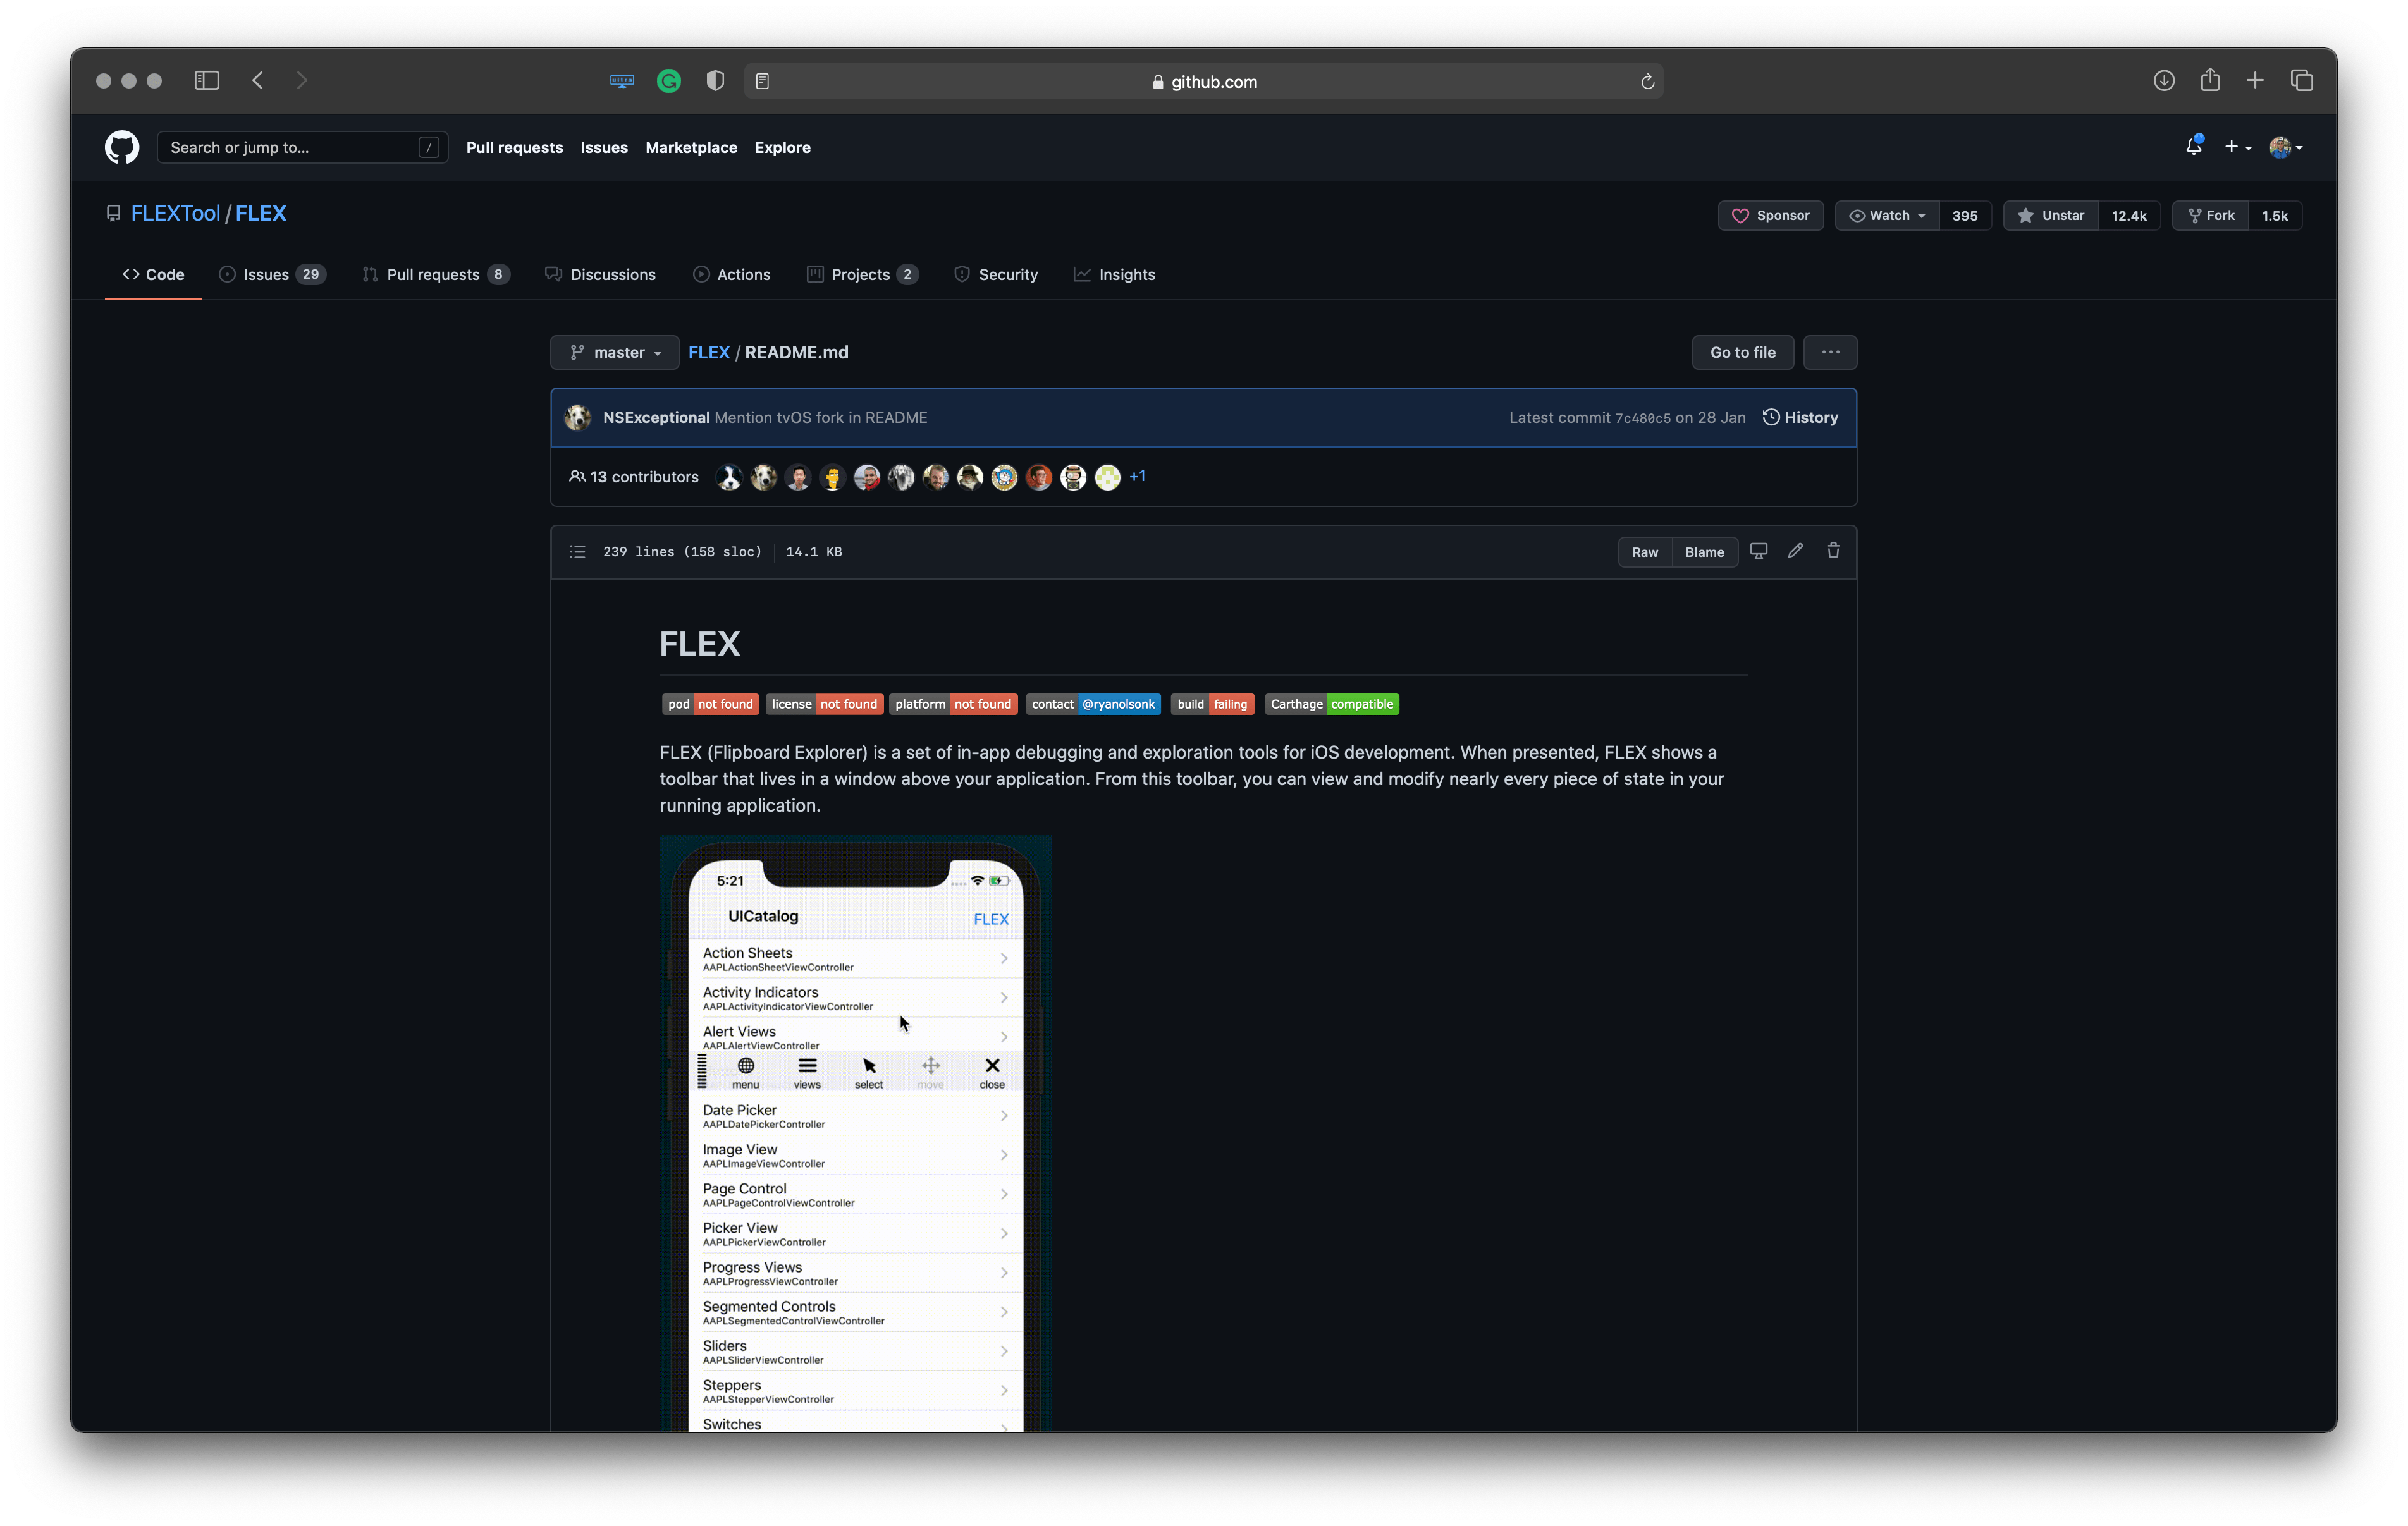The image size is (2408, 1526).
Task: Open the repository Pull requests tab
Action: tap(436, 274)
